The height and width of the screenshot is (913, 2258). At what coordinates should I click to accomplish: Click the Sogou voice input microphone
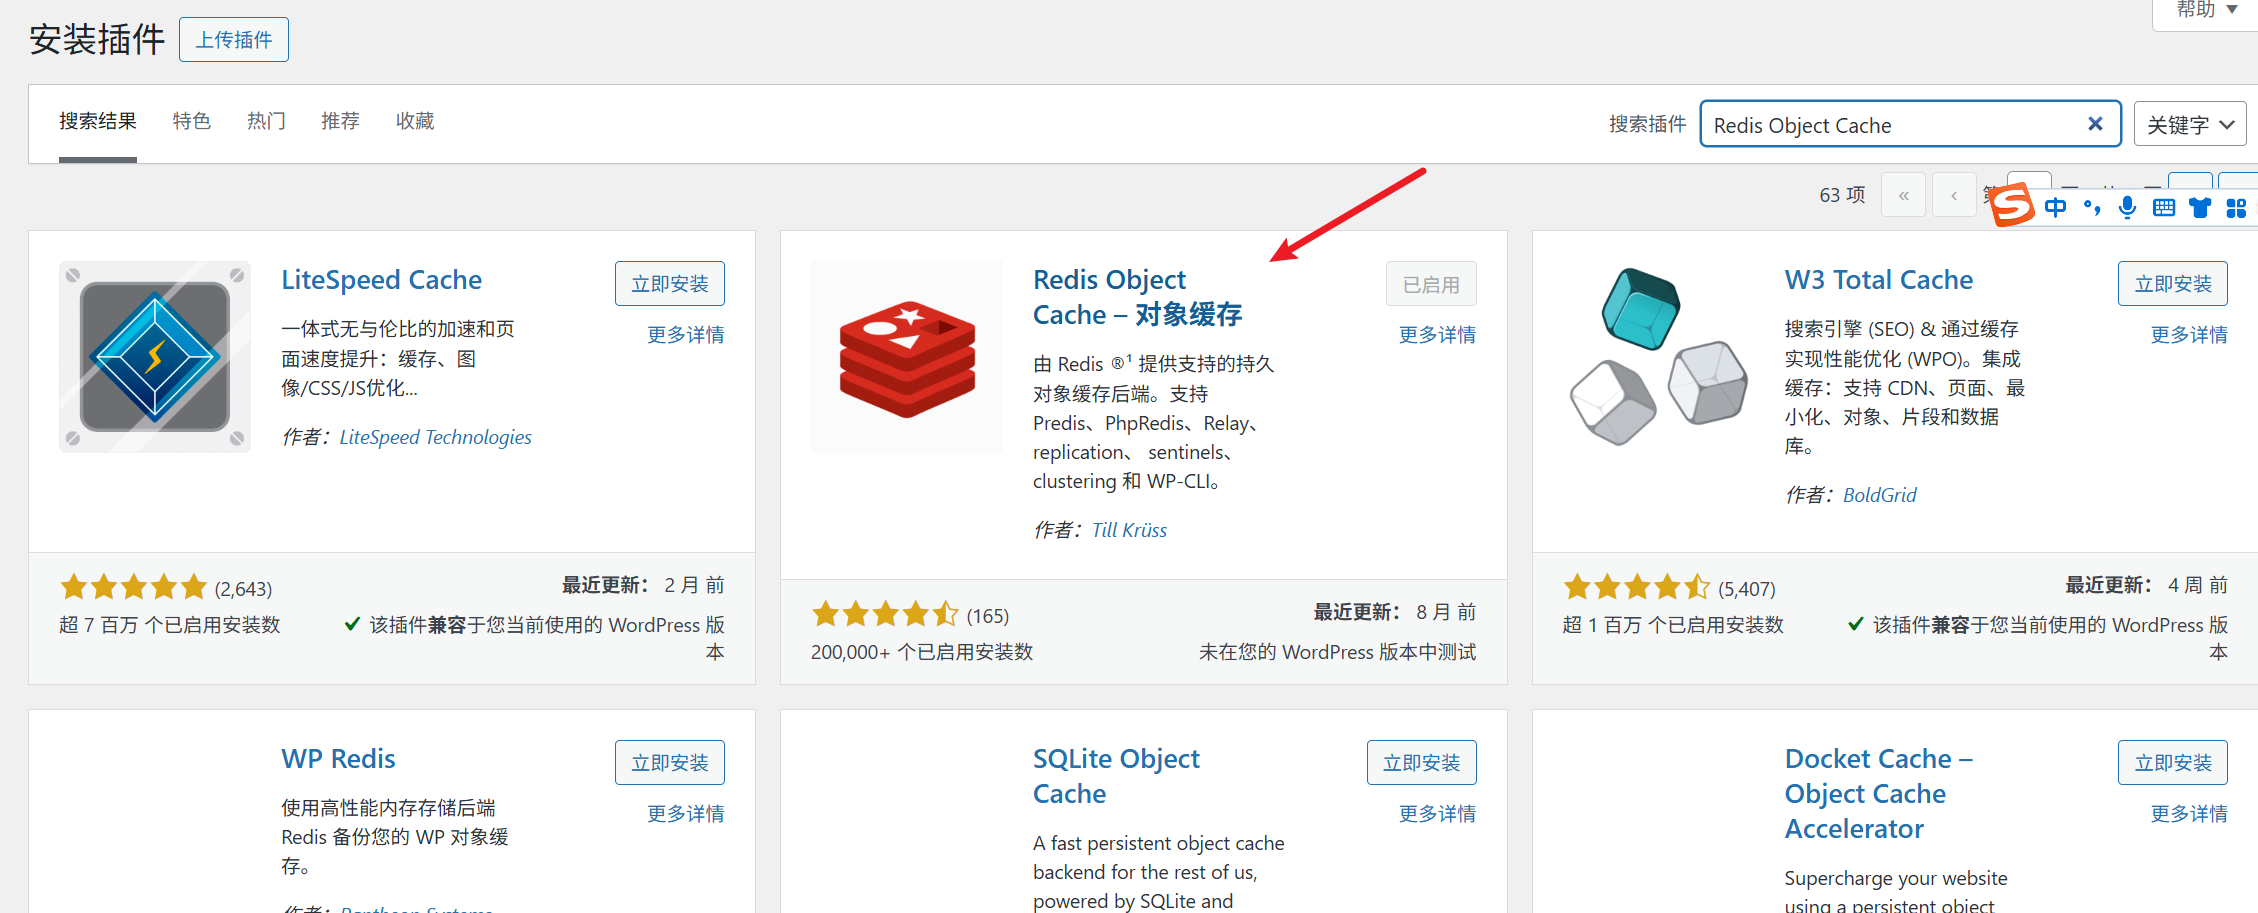tap(2127, 207)
